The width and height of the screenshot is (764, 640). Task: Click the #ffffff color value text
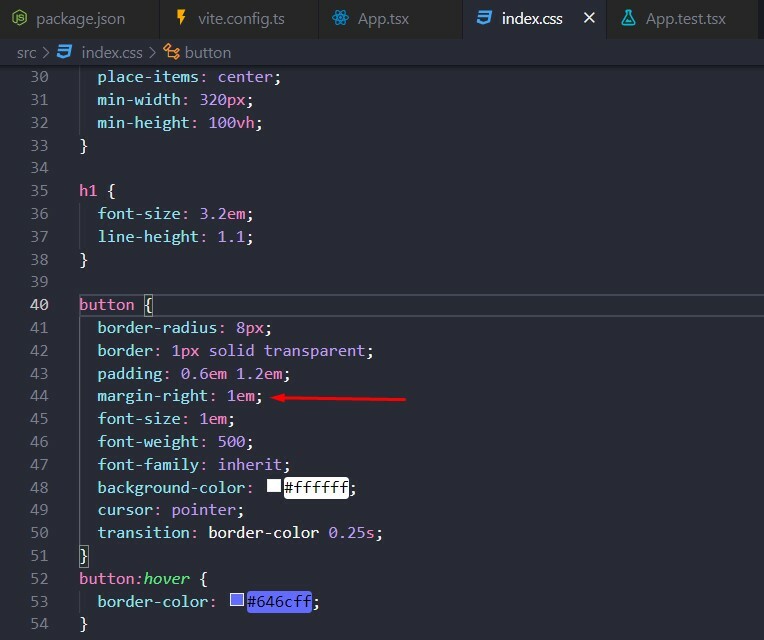pos(316,488)
